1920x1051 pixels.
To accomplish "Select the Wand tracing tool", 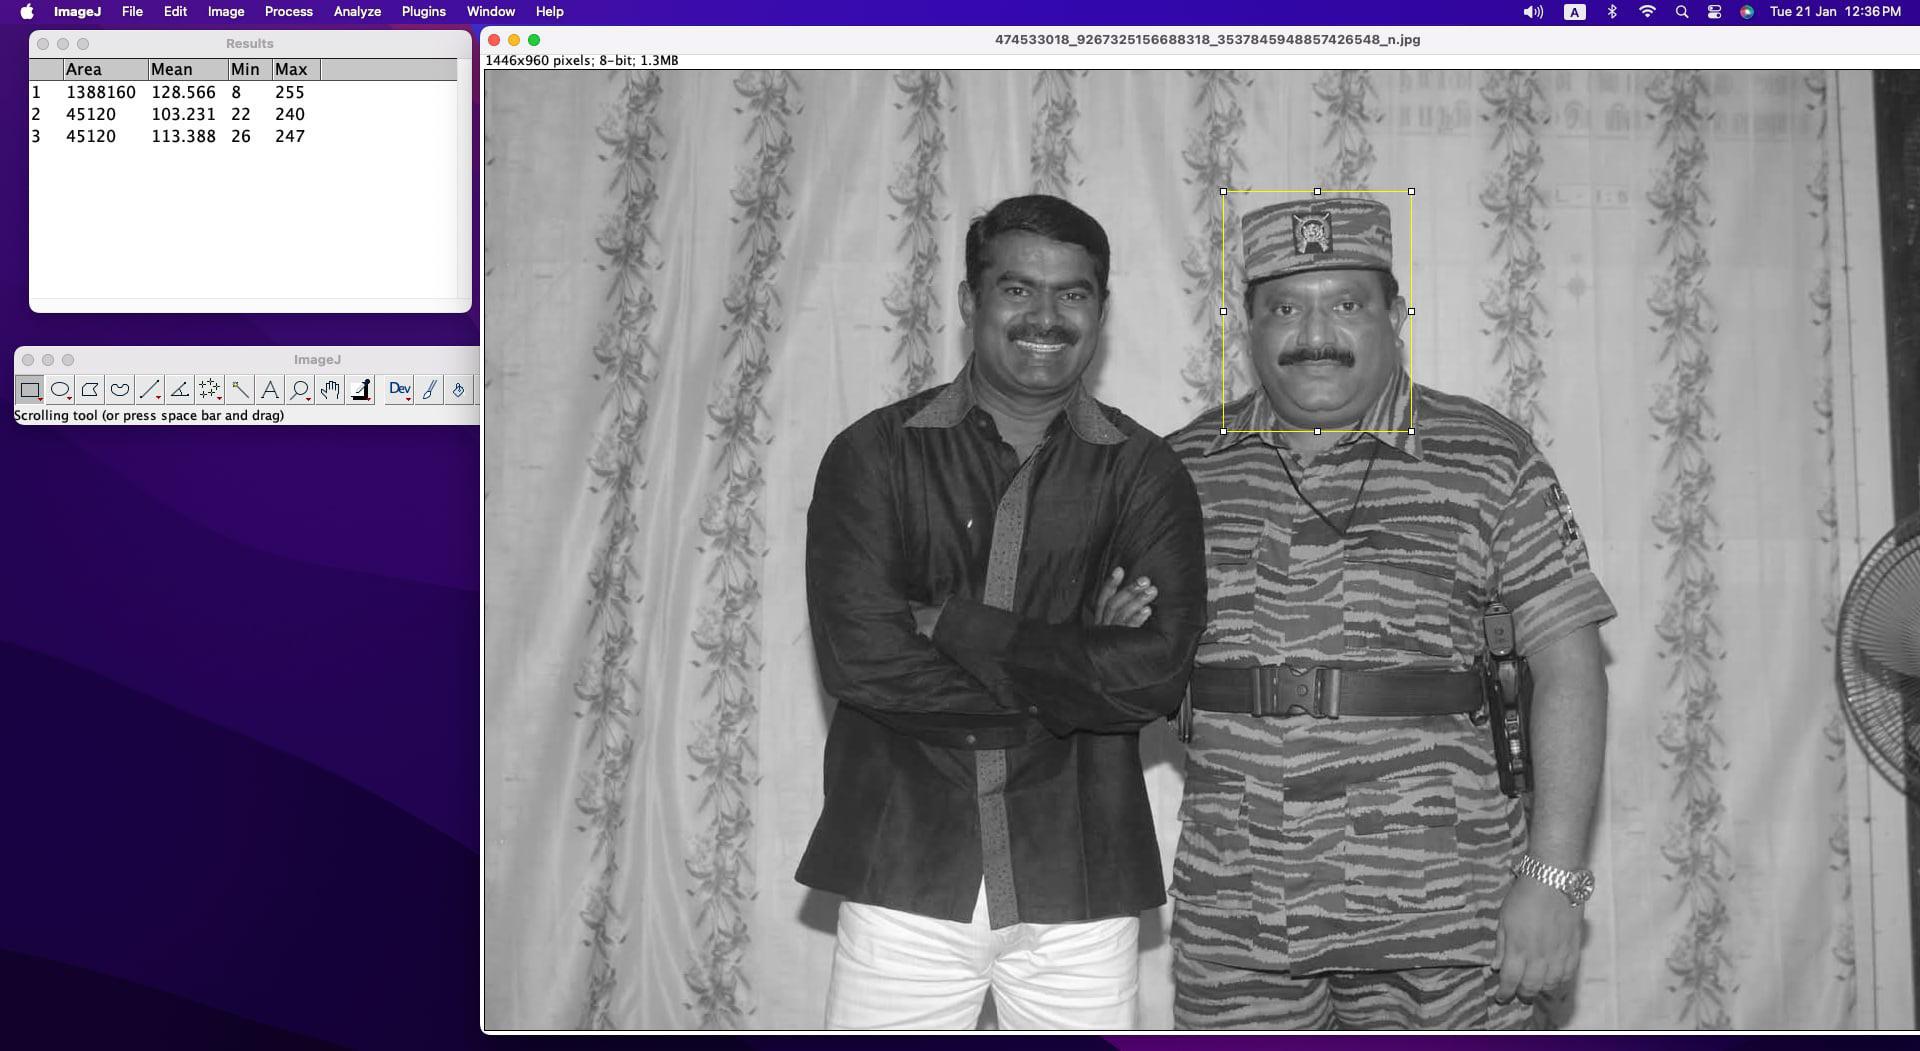I will pos(240,390).
